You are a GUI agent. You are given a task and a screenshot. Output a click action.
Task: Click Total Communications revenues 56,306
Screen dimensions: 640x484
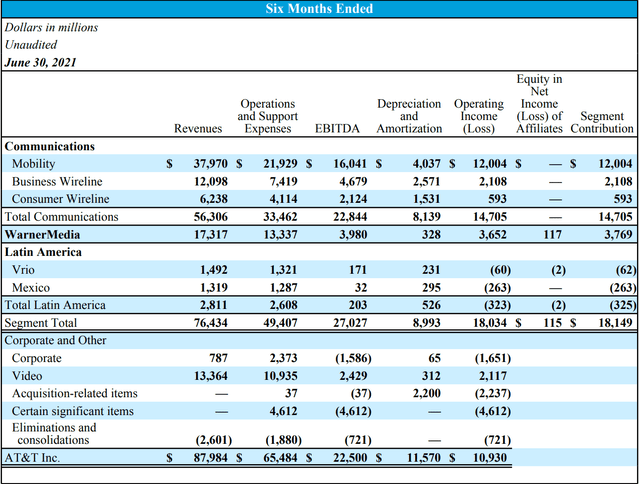pos(210,217)
